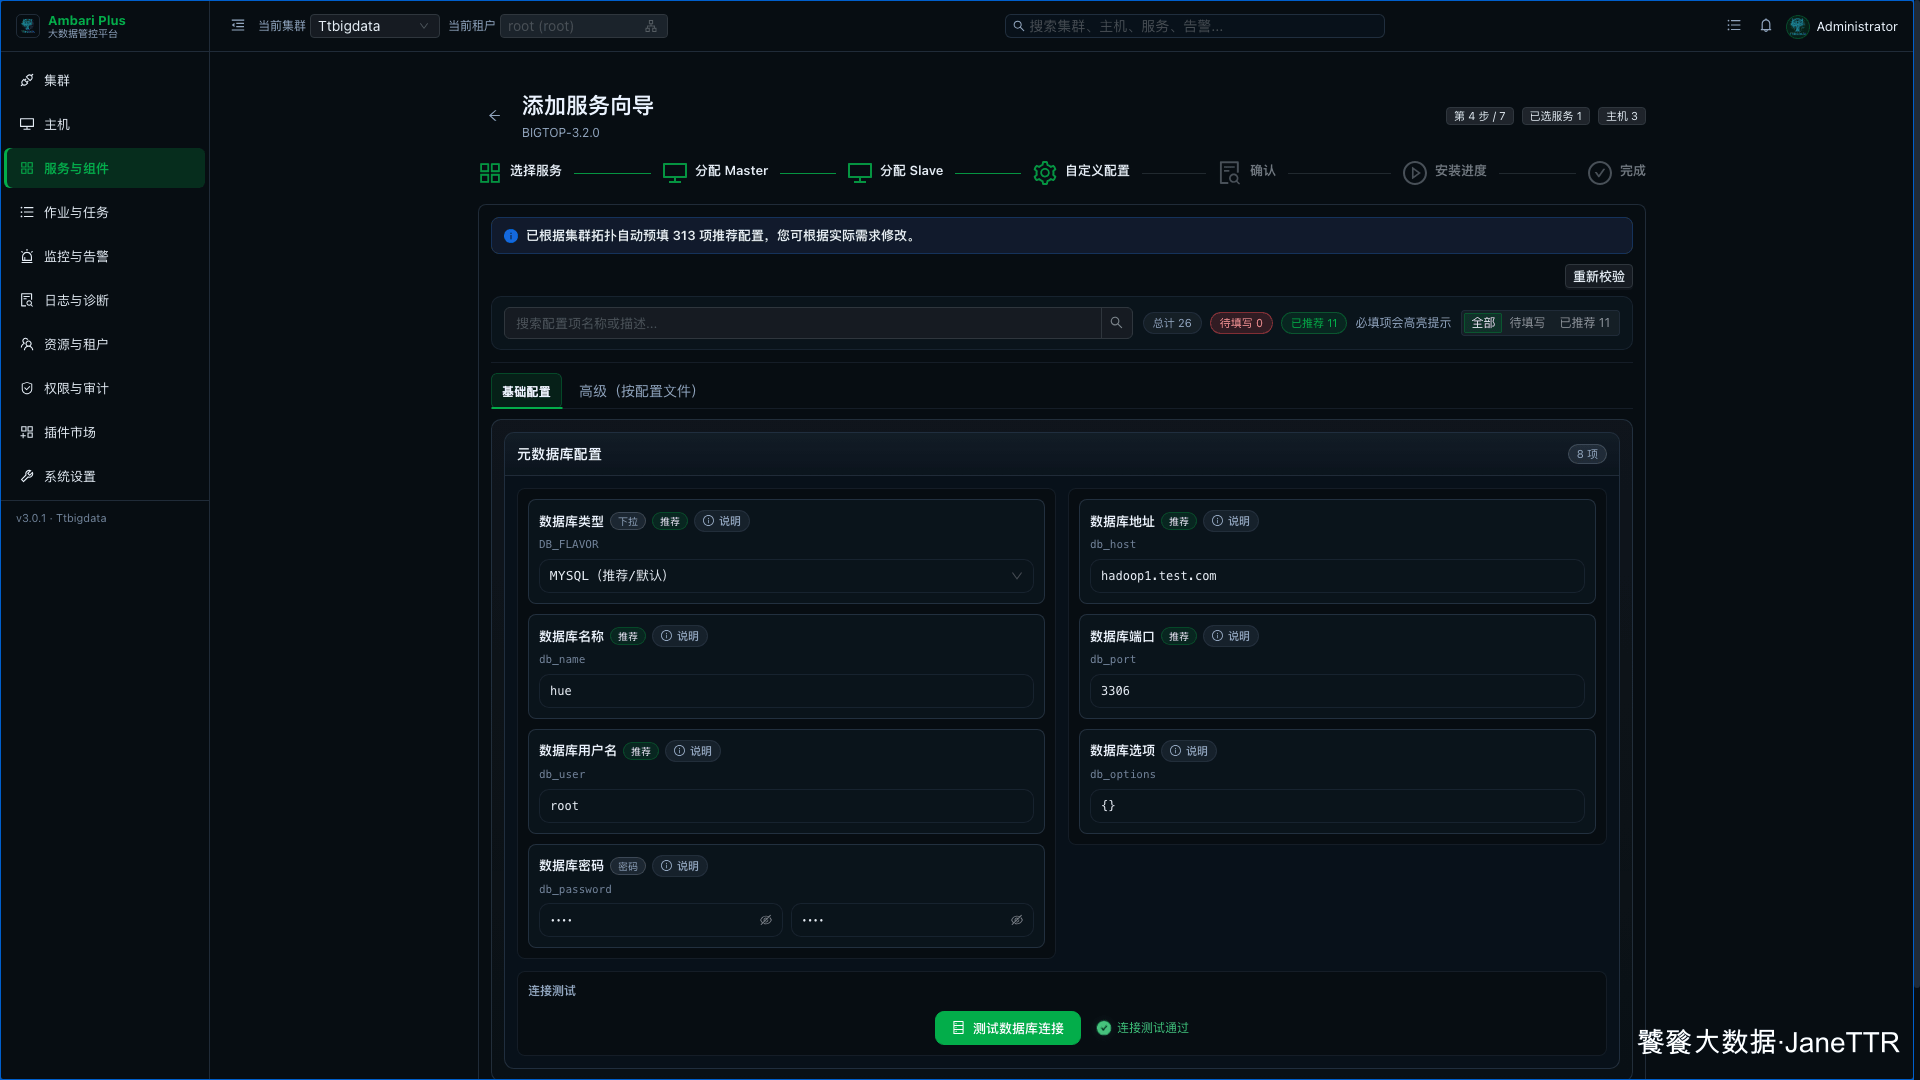Select the 已推荐 11 filter option

point(1585,323)
